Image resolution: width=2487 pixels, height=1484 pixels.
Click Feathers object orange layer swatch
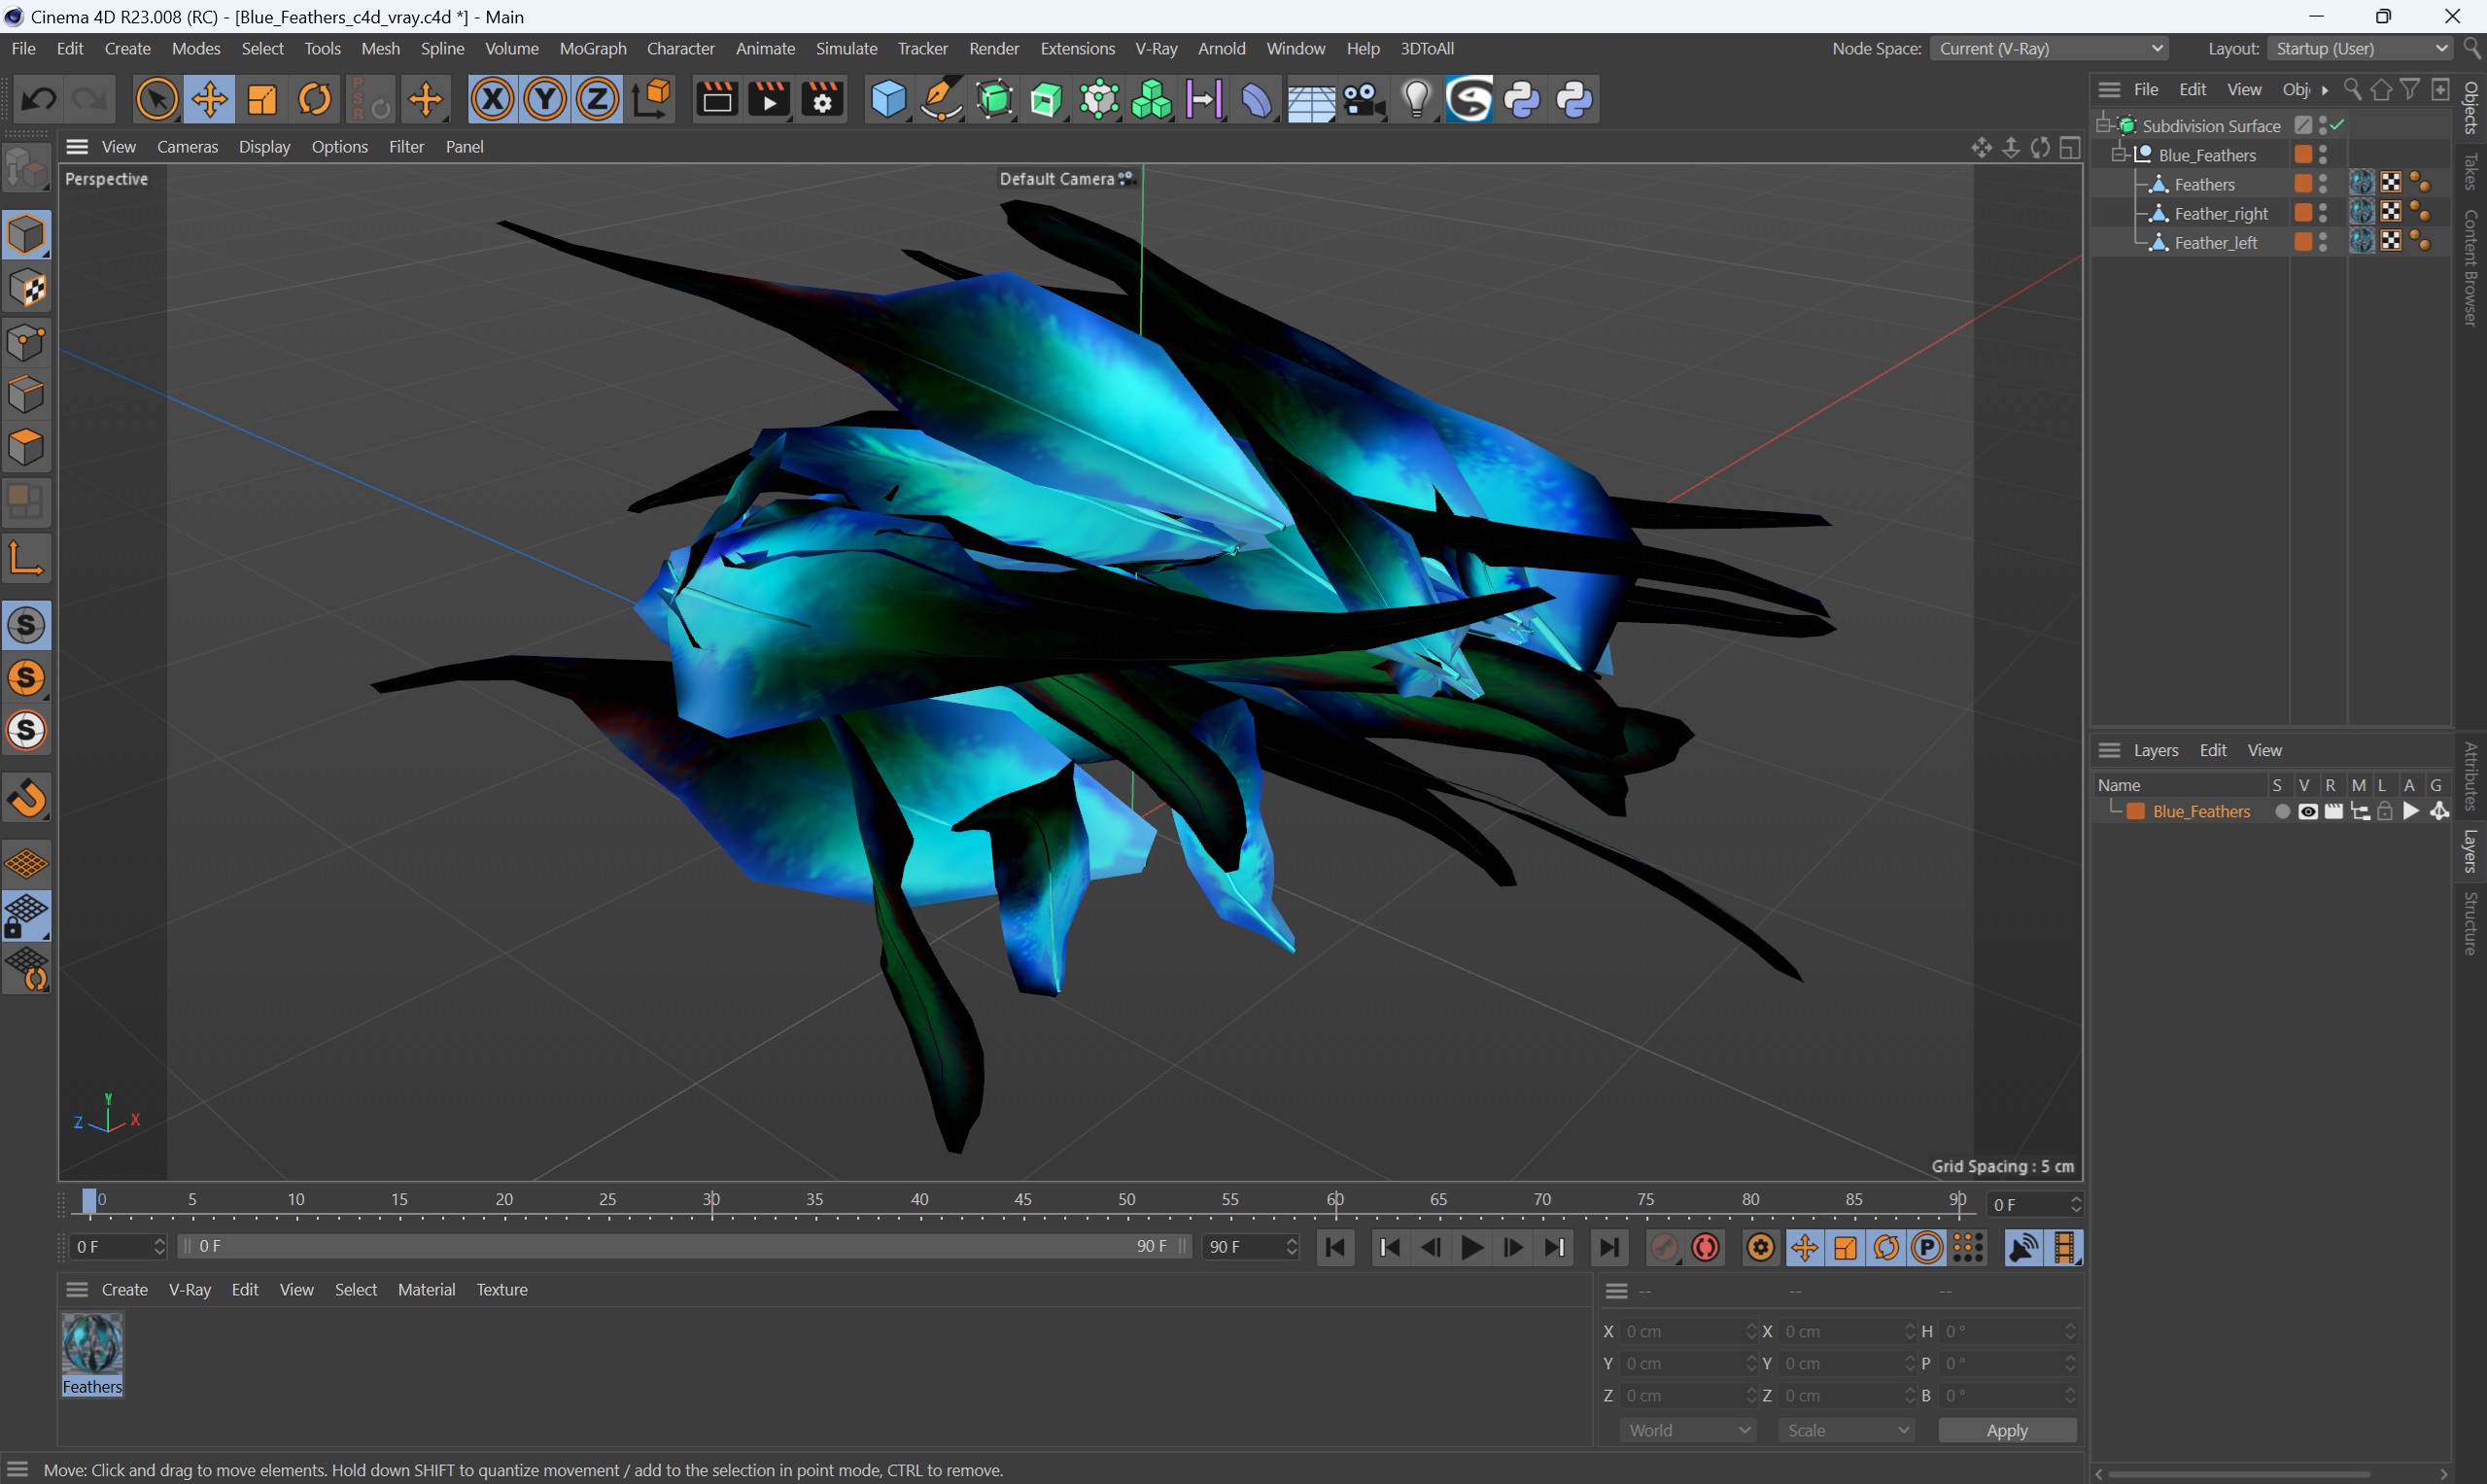[x=2303, y=184]
